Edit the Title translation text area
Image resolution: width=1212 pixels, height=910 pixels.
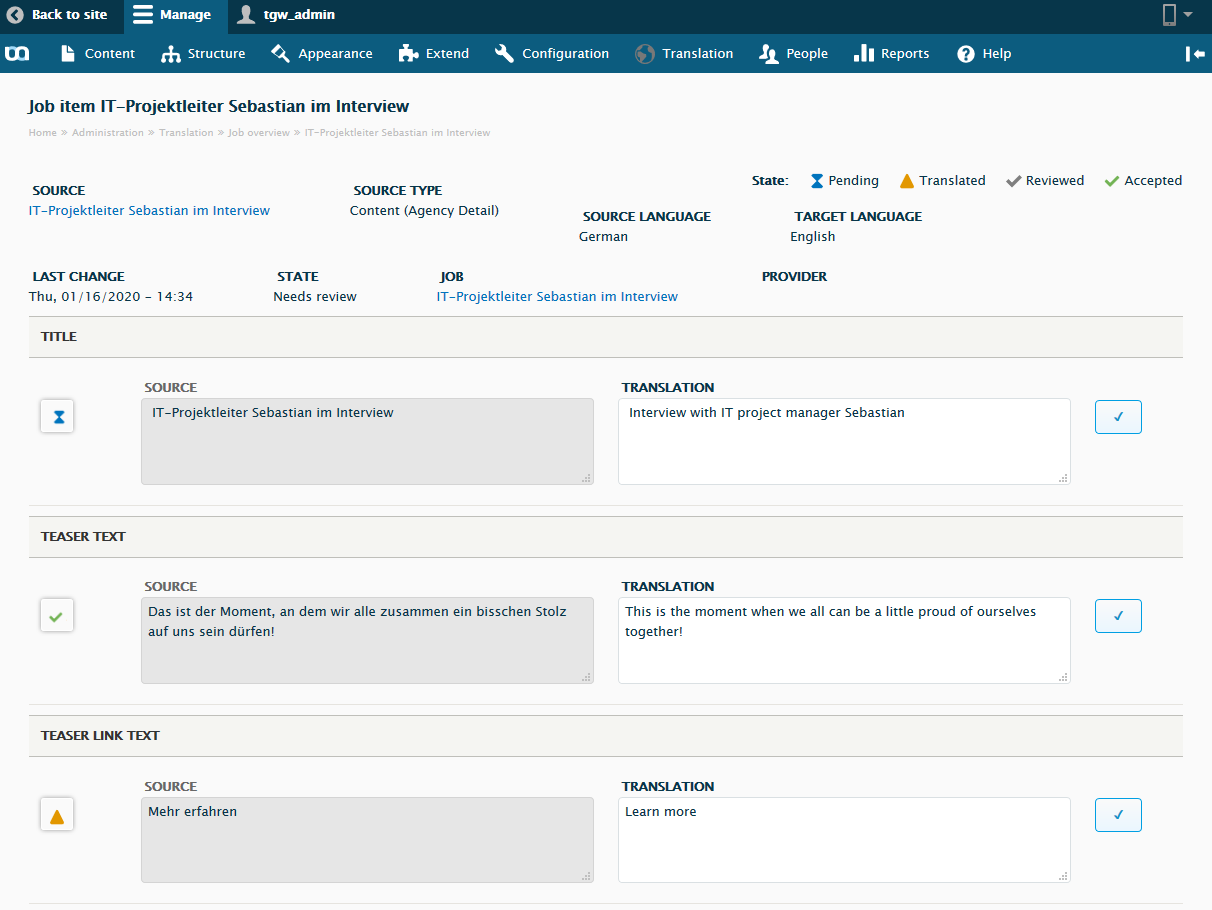click(844, 442)
